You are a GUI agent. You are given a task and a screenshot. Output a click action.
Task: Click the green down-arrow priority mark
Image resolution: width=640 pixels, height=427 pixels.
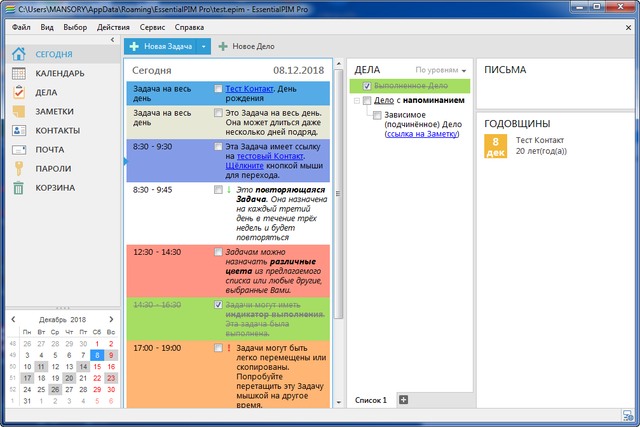[229, 190]
